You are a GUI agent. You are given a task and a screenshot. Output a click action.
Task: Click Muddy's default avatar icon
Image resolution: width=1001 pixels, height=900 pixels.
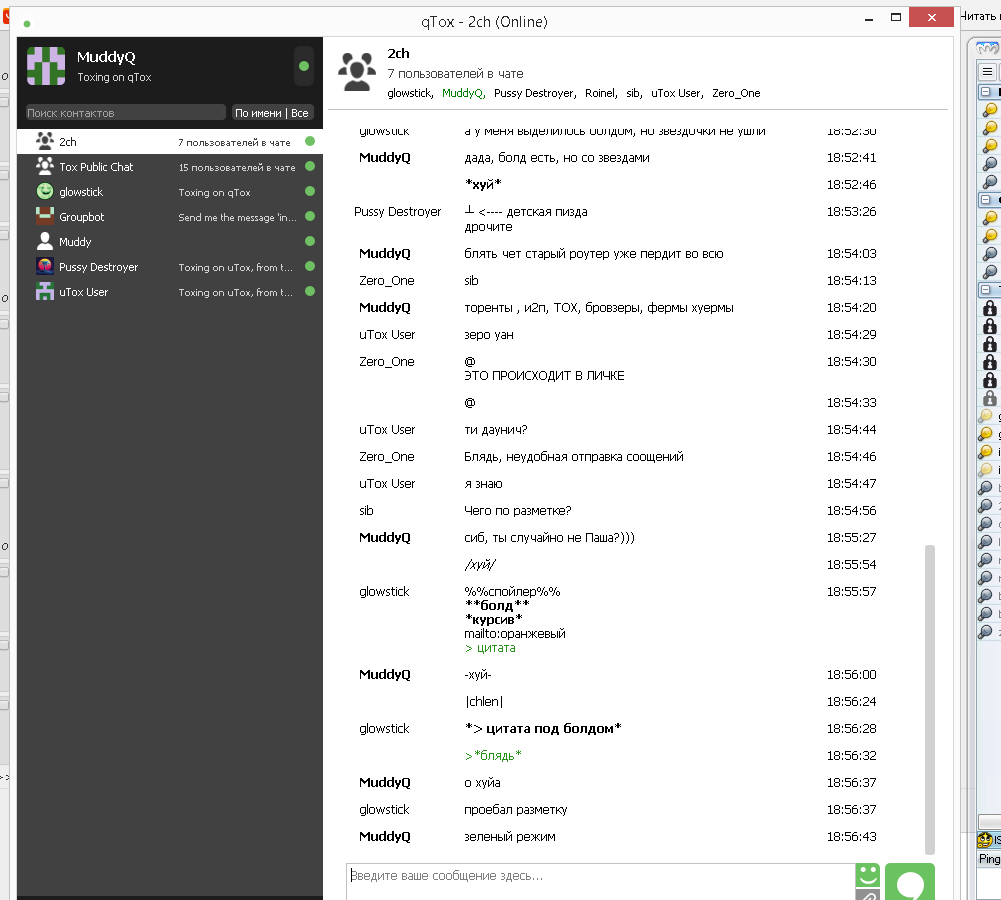pyautogui.click(x=45, y=241)
